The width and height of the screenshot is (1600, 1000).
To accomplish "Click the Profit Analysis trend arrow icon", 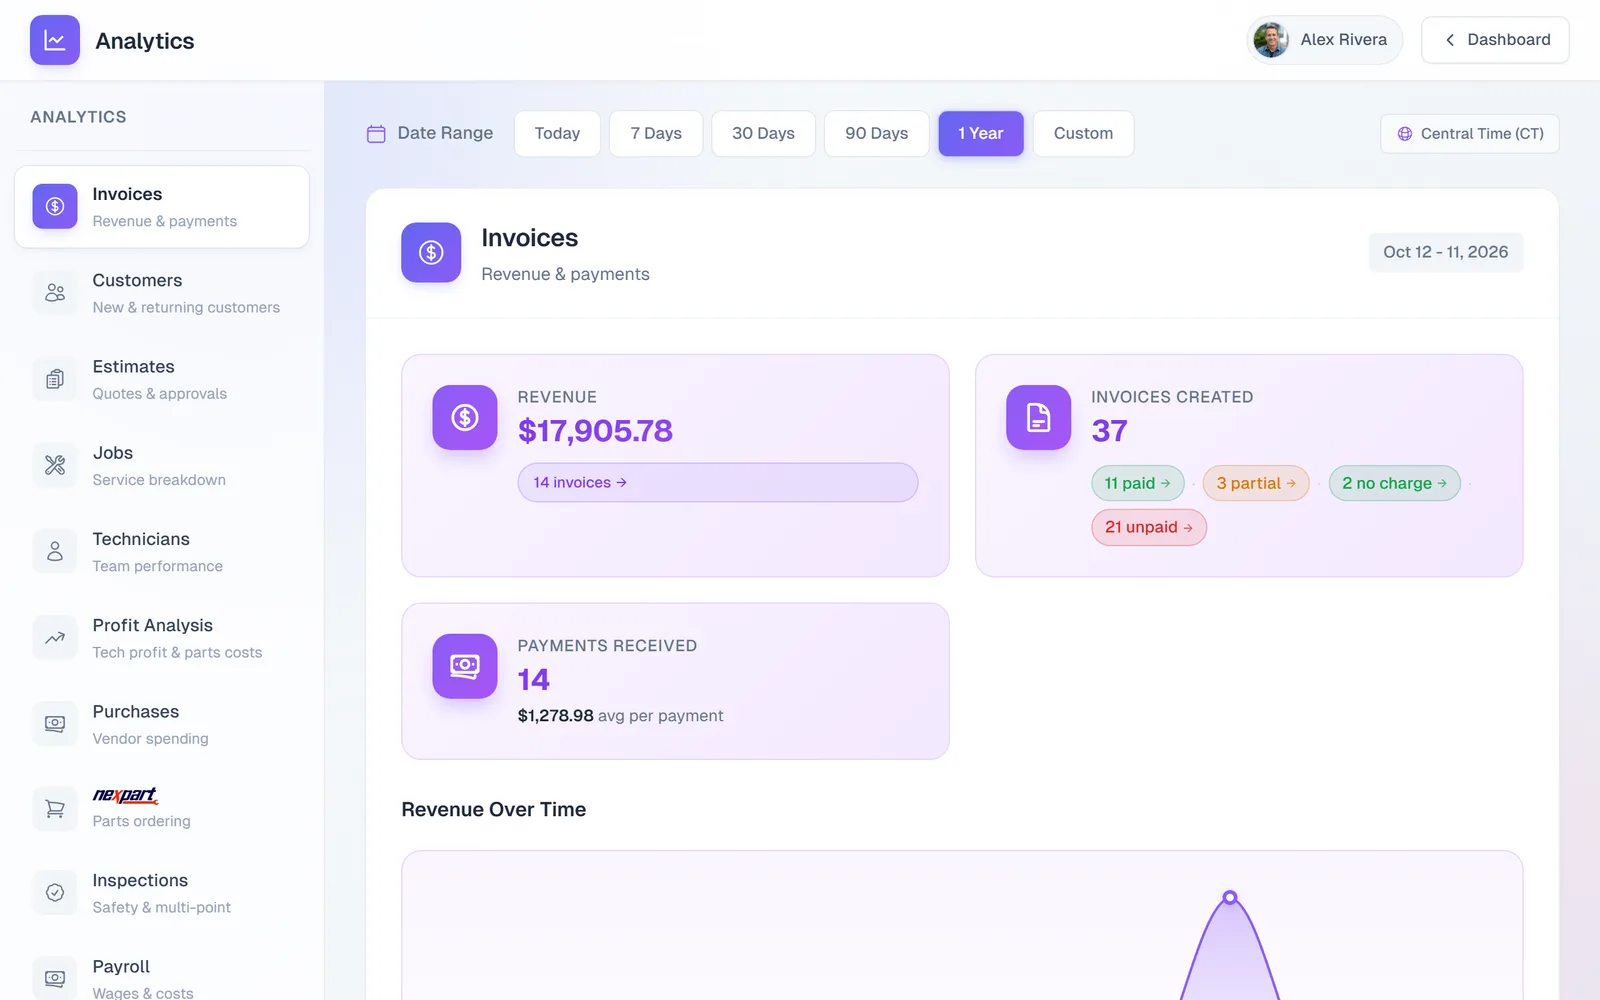I will coord(55,638).
